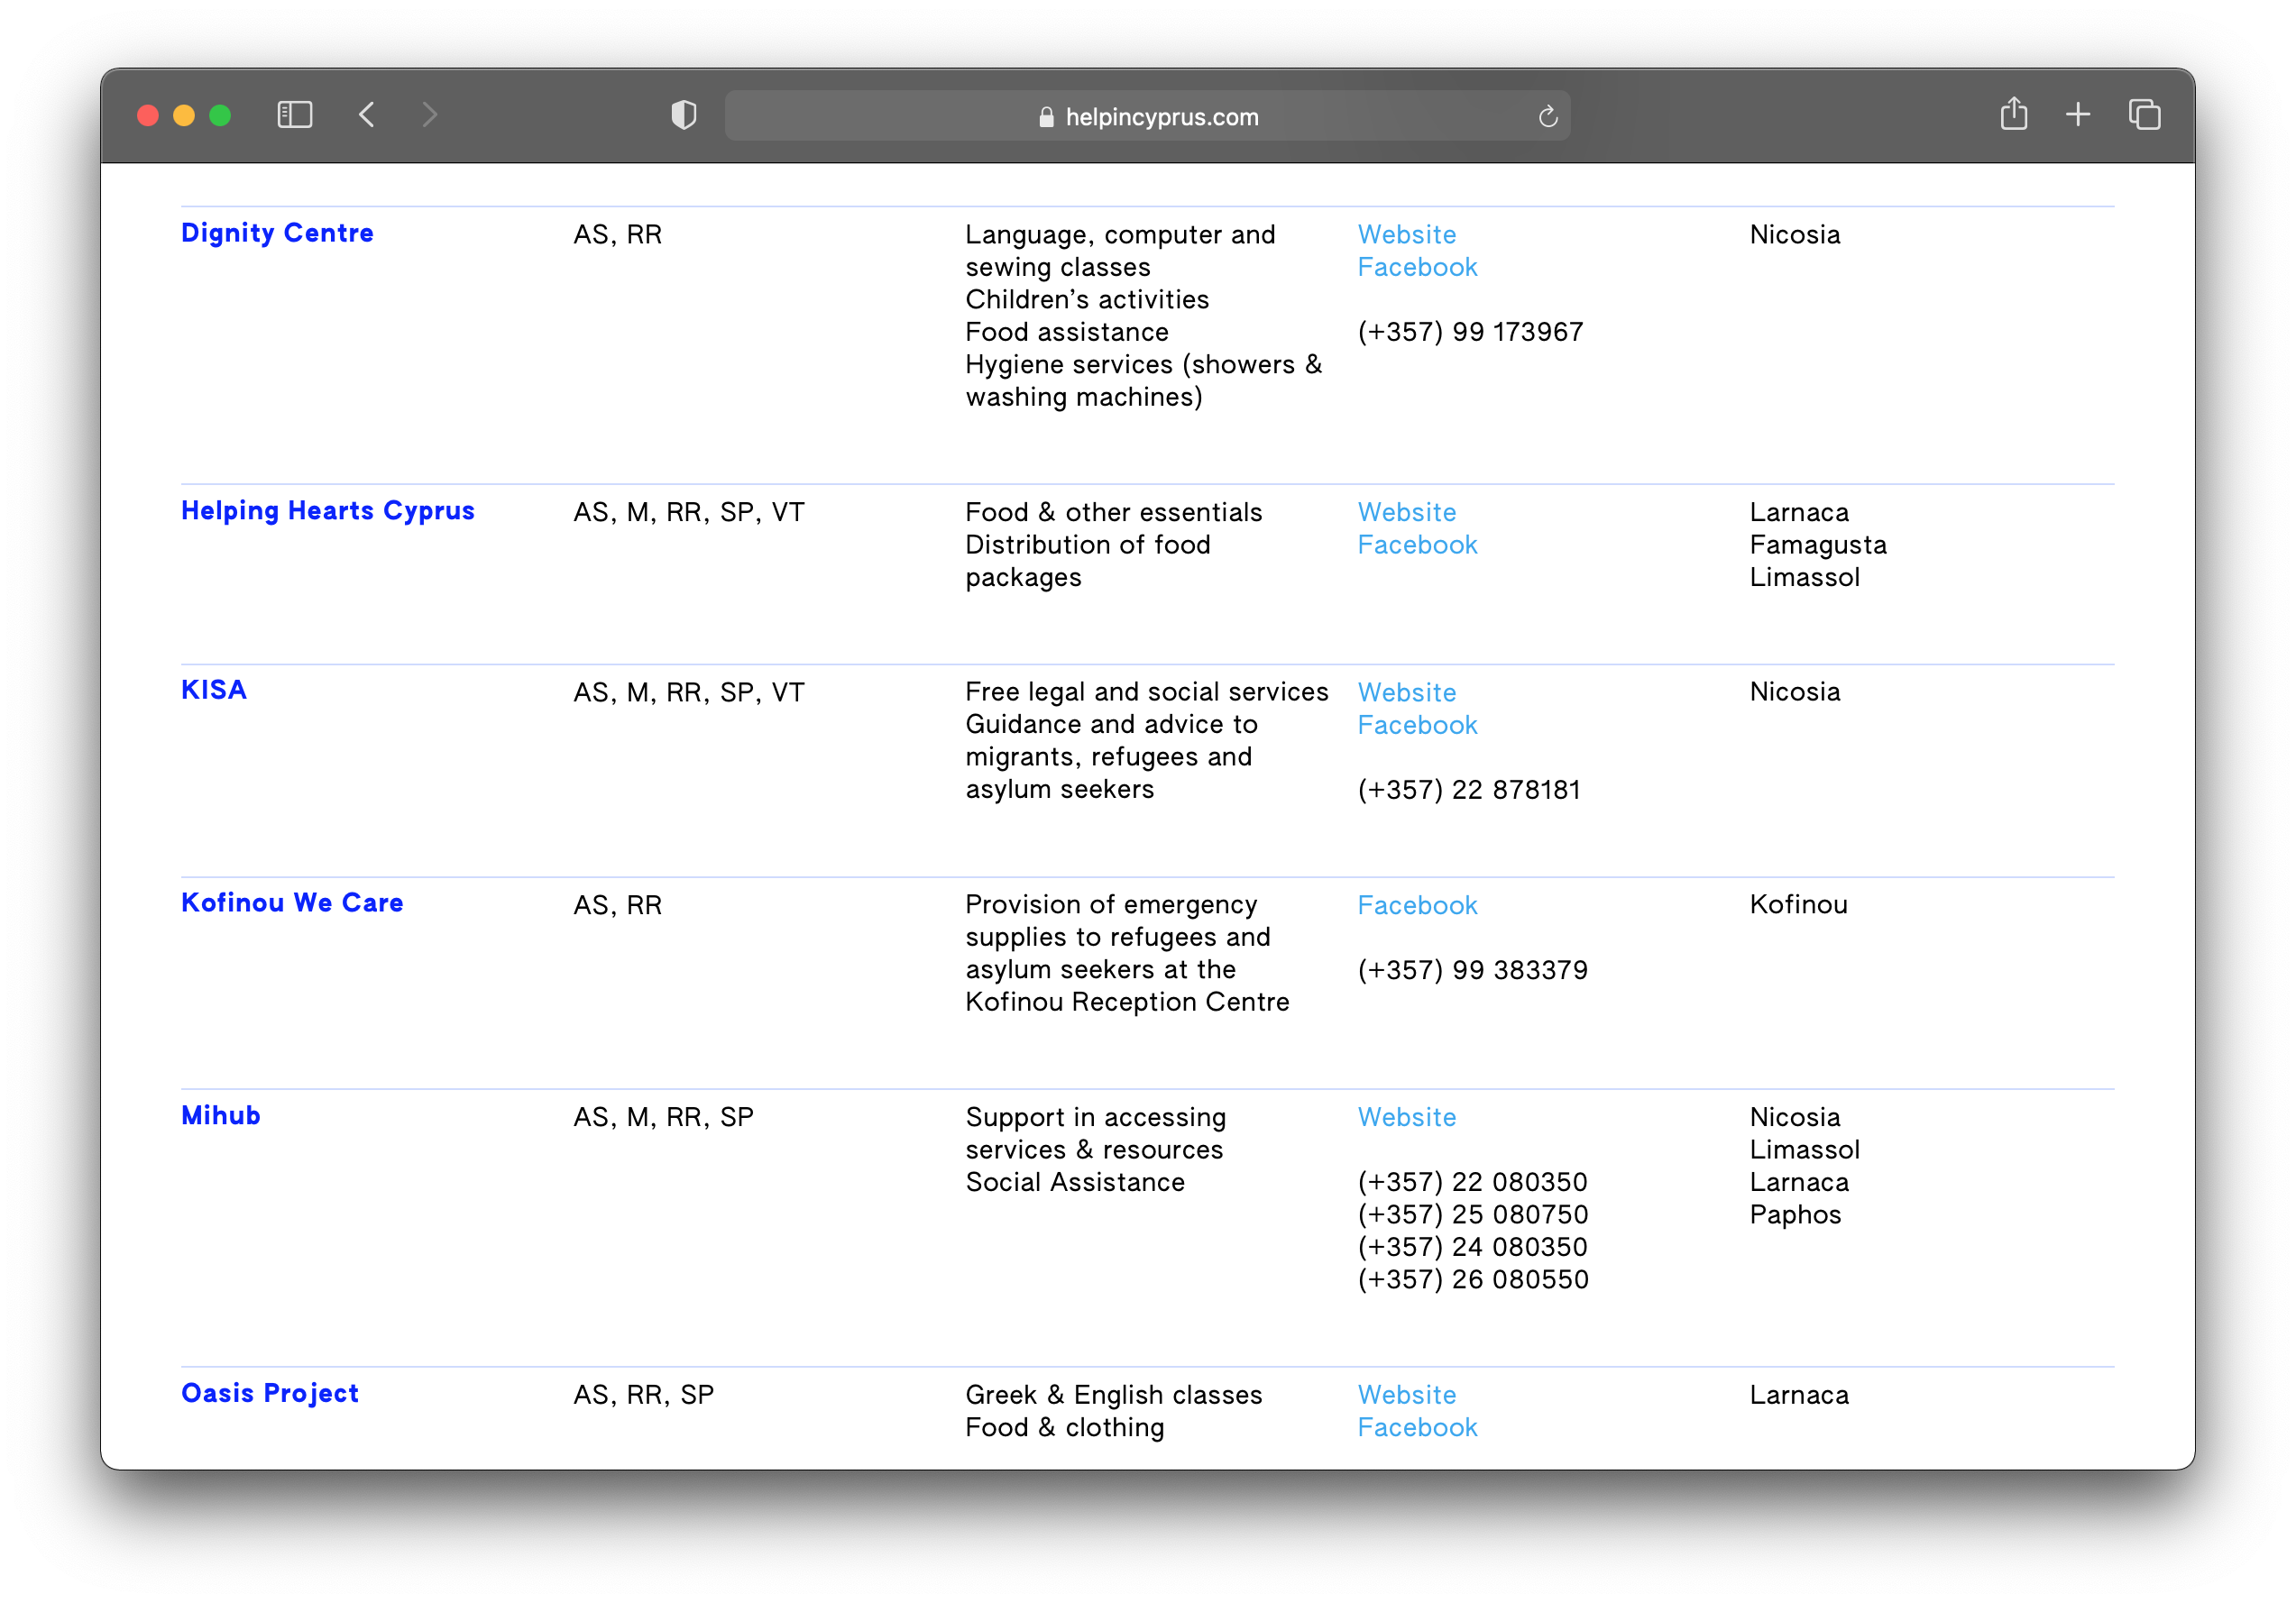Click 'Children's activities' text
The width and height of the screenshot is (2296, 1603).
coord(1087,300)
